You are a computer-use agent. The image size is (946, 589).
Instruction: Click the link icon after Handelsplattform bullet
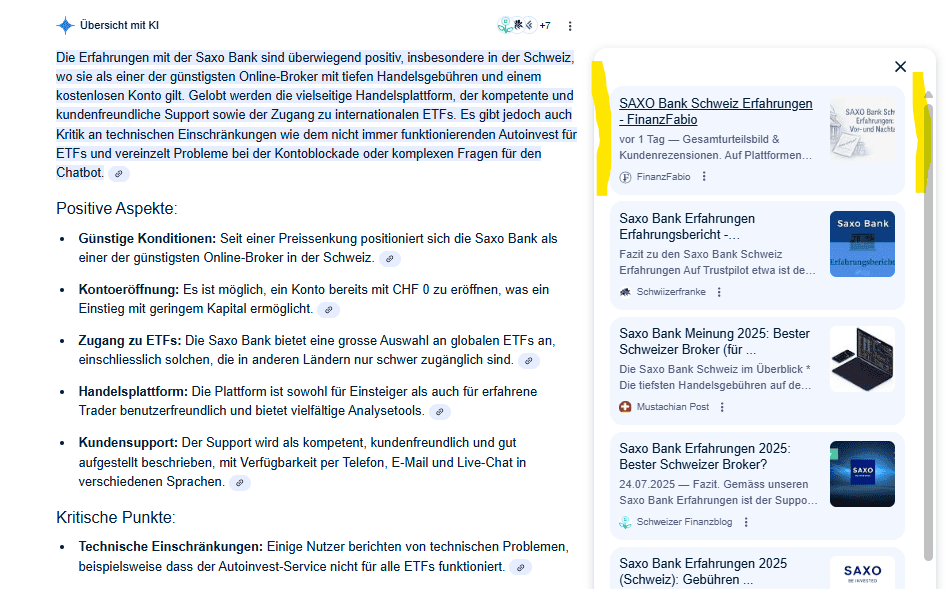[440, 411]
